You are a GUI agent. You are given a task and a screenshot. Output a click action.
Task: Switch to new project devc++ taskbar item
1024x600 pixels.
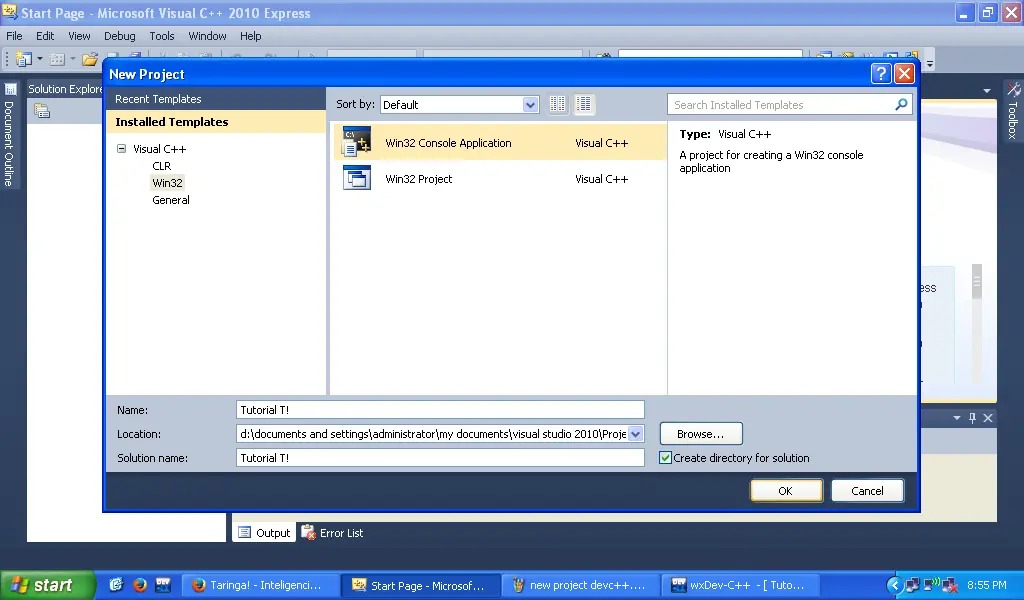tap(580, 585)
